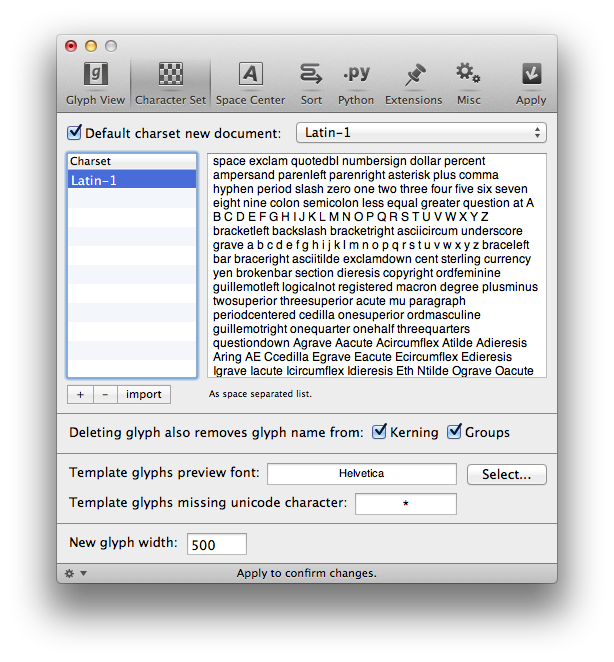The width and height of the screenshot is (614, 662).
Task: Click 'Apply to confirm changes.' status text
Action: [307, 573]
